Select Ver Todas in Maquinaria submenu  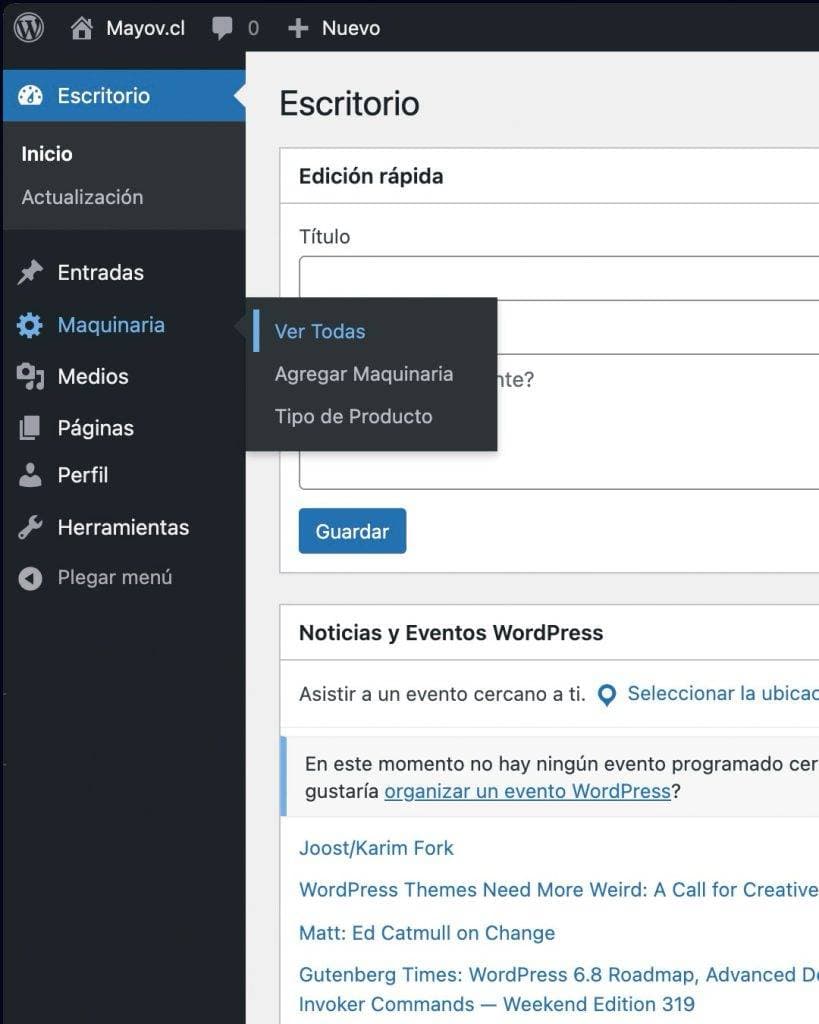(x=320, y=331)
